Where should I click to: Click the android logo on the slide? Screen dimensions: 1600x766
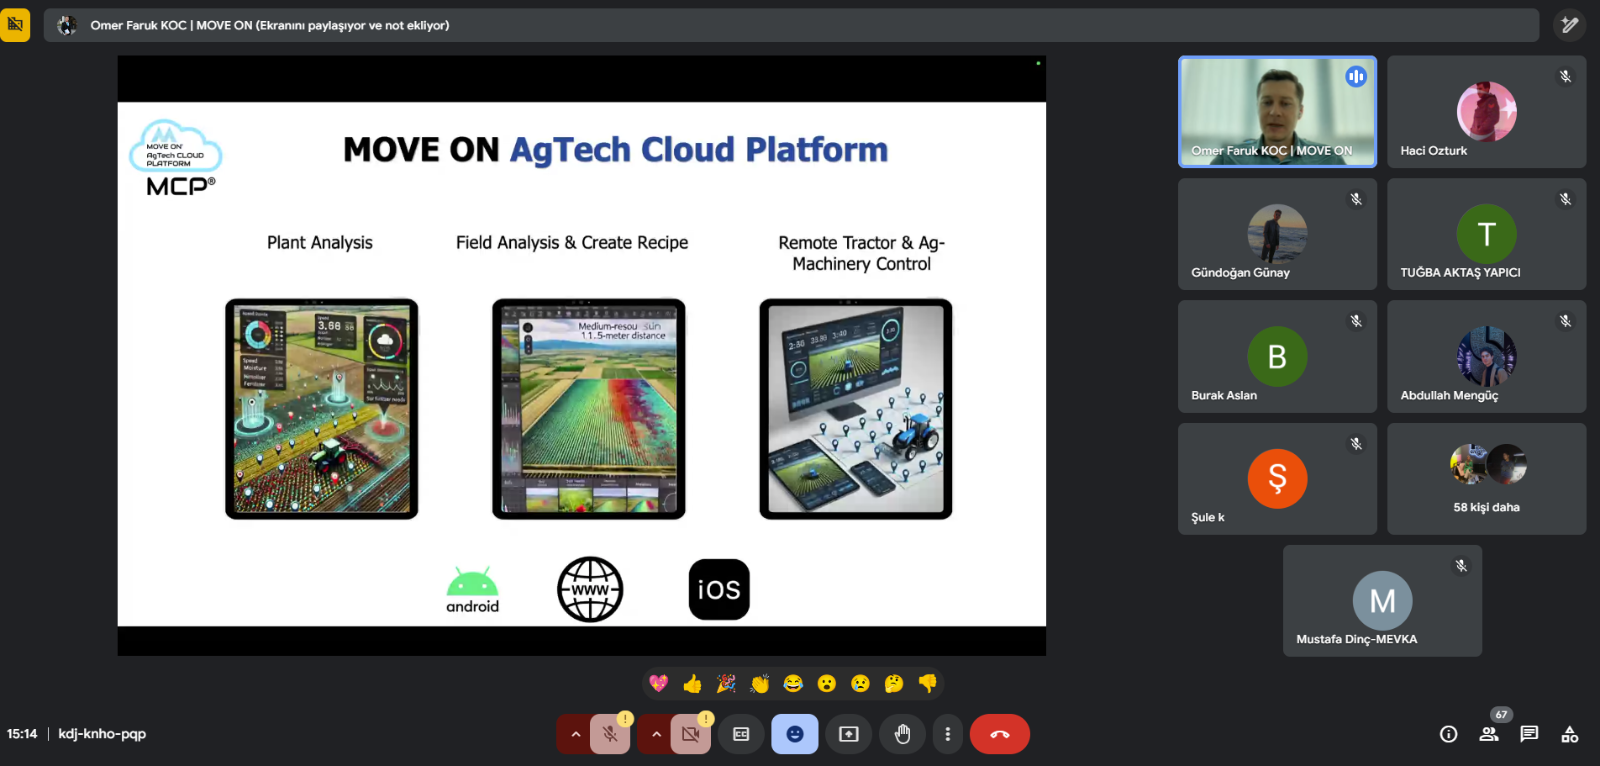[x=472, y=590]
